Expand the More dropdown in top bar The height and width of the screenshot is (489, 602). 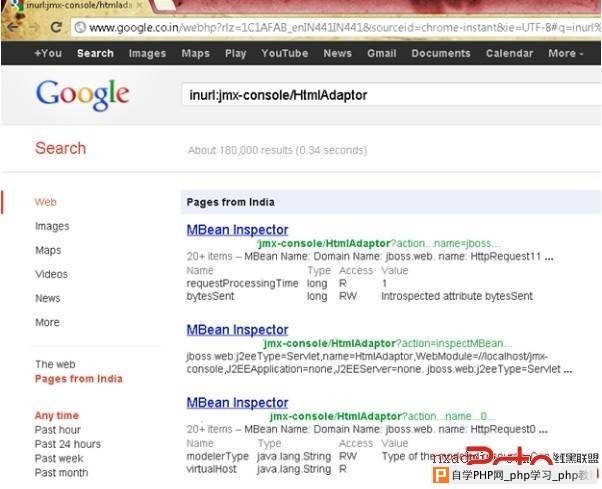(566, 53)
